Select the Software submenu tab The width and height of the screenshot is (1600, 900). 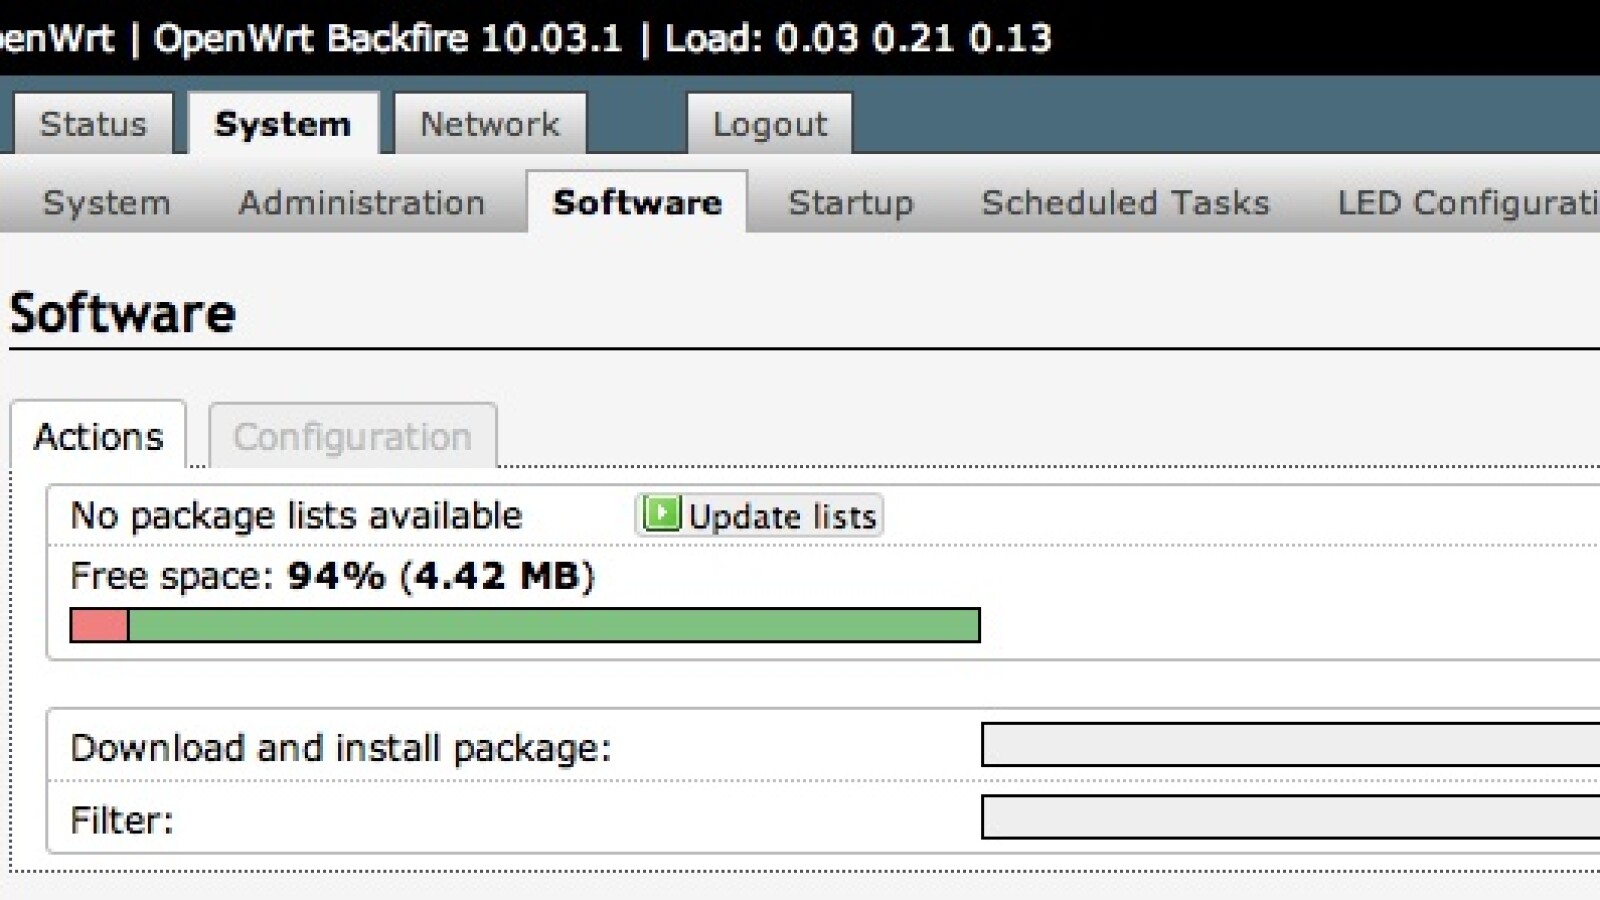coord(637,202)
